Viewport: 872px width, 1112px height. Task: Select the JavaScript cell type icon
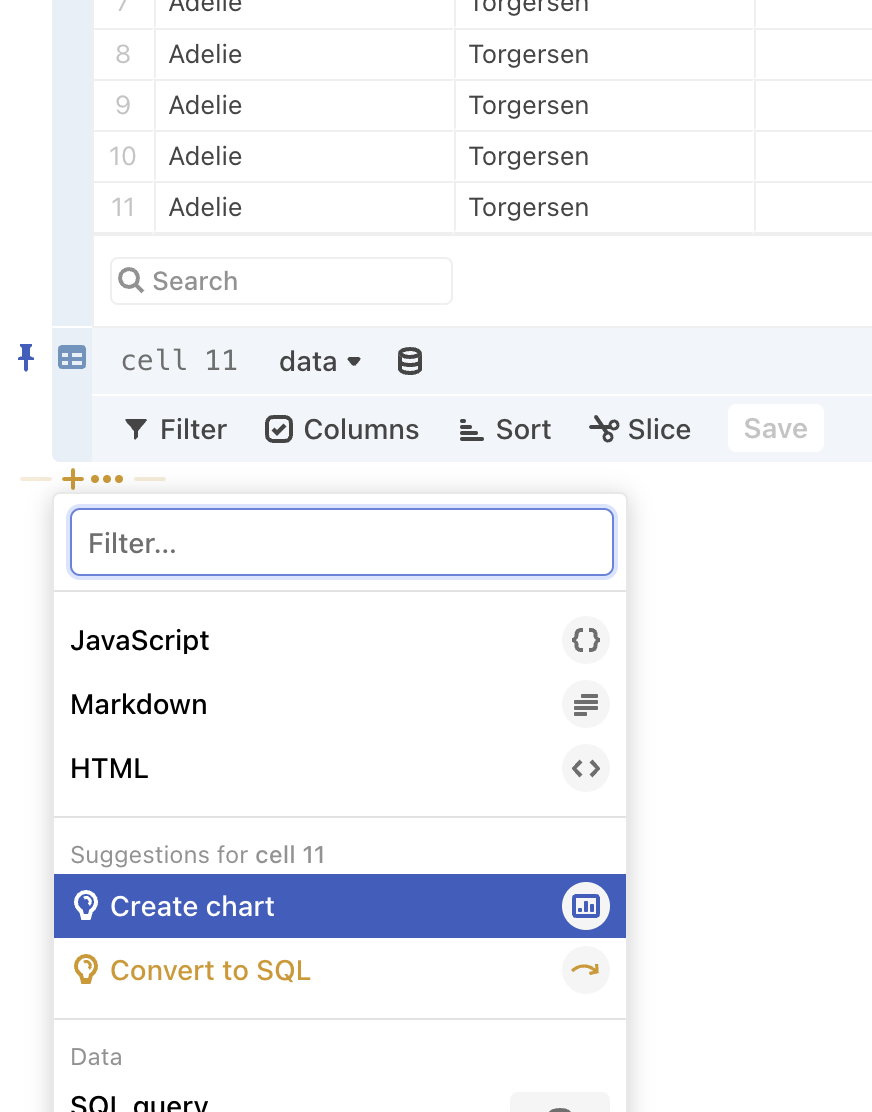click(585, 640)
